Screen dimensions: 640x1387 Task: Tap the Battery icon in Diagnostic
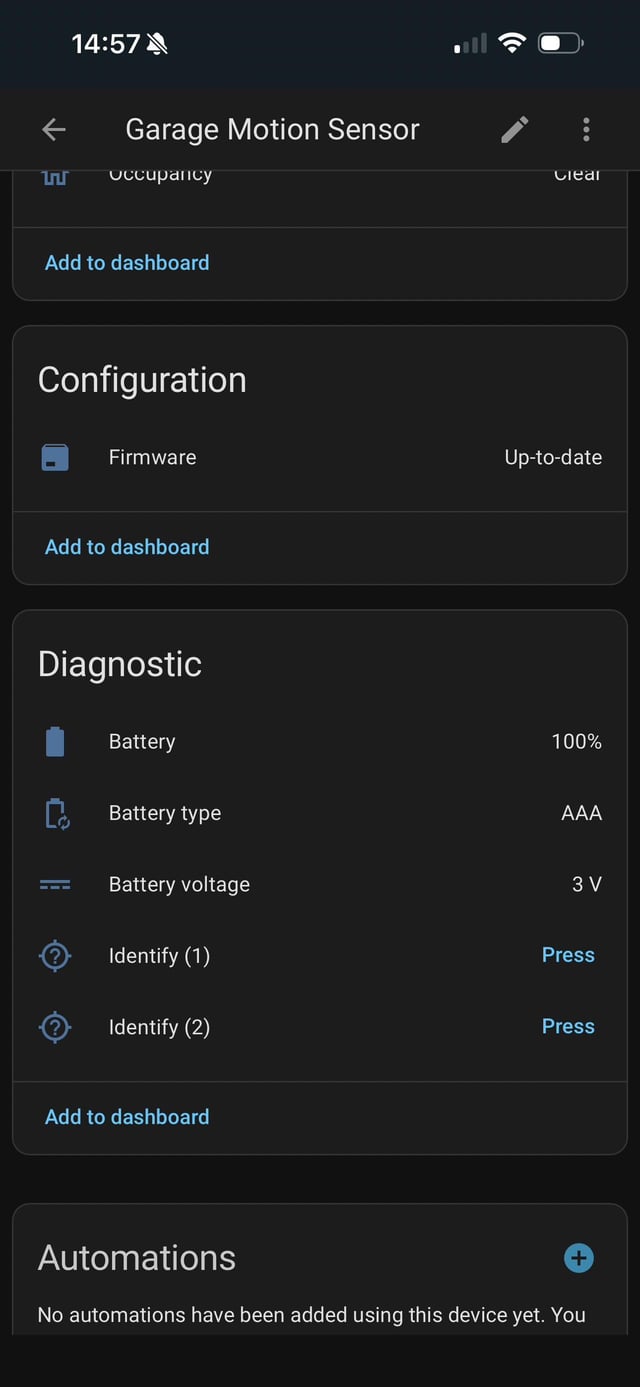pyautogui.click(x=55, y=741)
